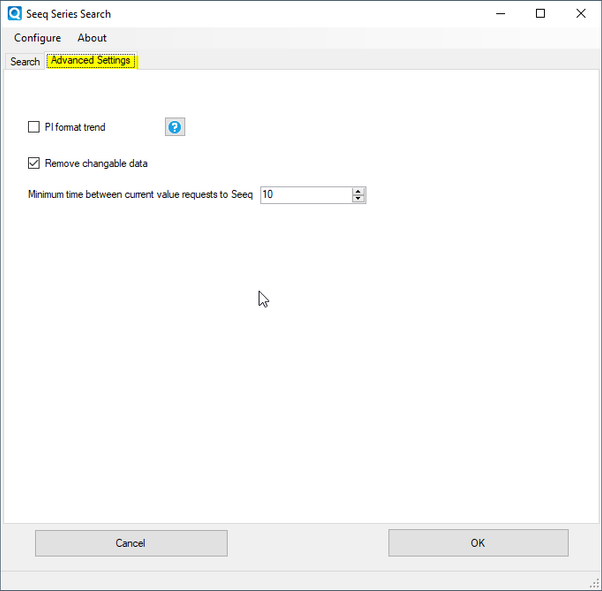Screen dimensions: 602x591
Task: Maximize the Seeq Series Search window
Action: [x=540, y=14]
